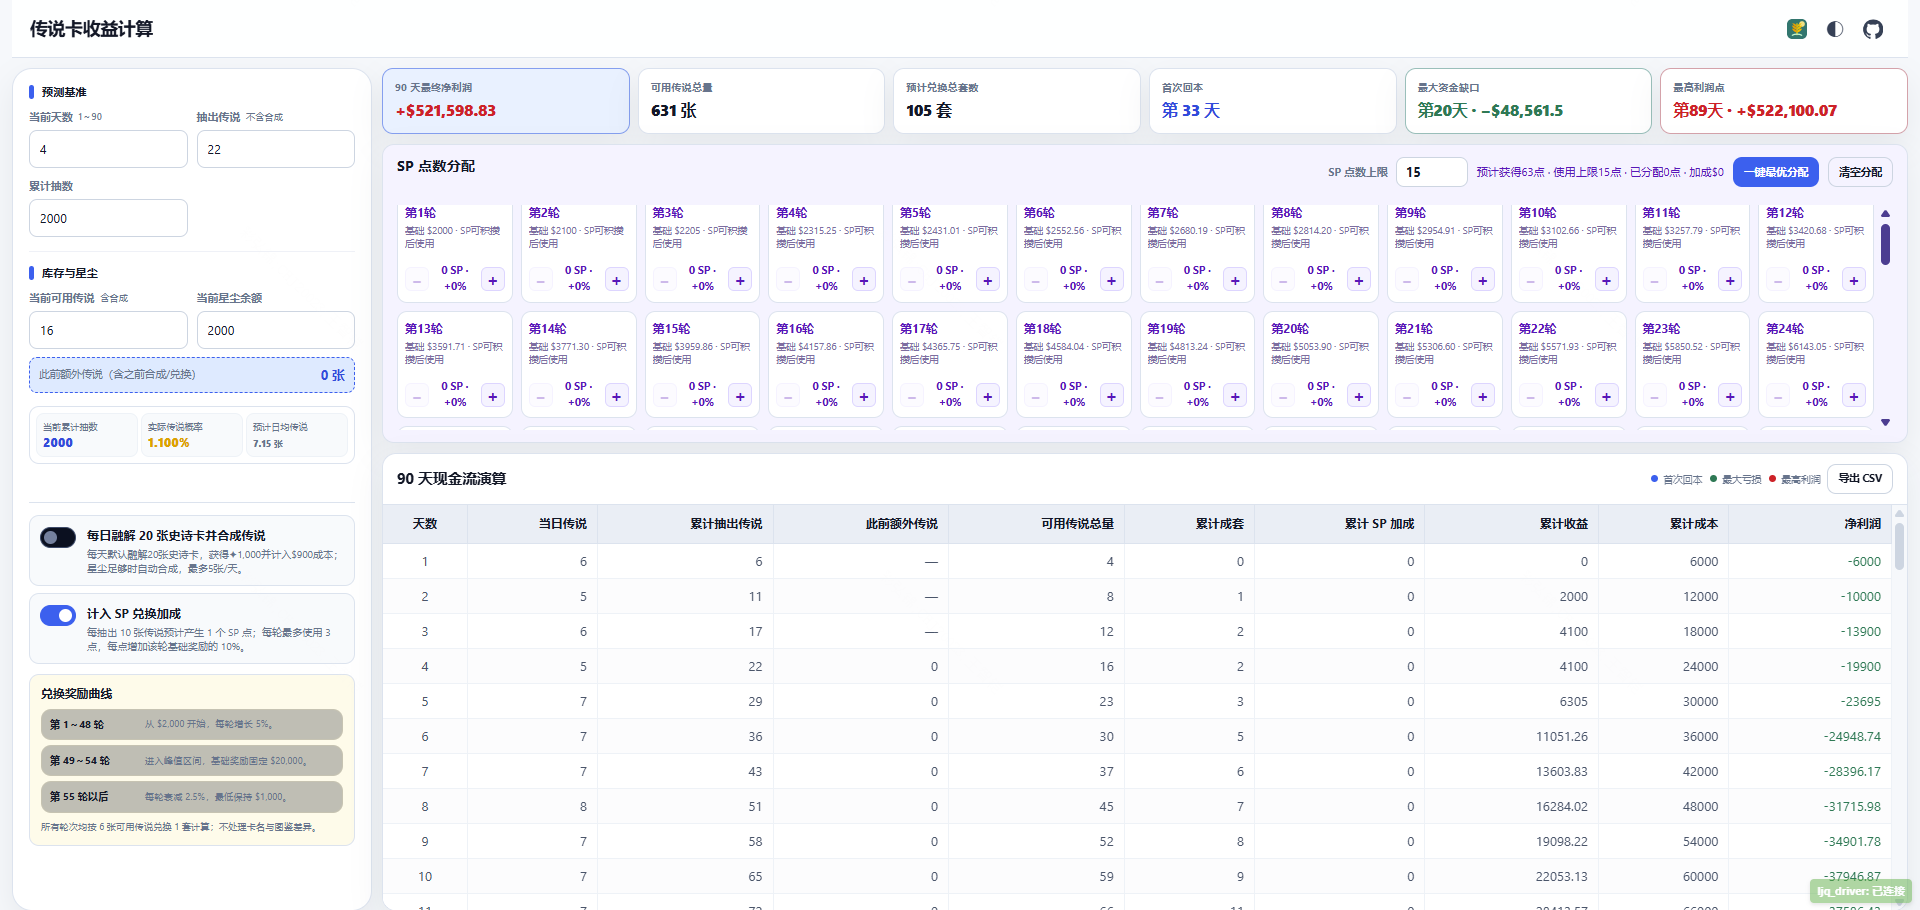Click SP rounds list up arrow

1885,213
